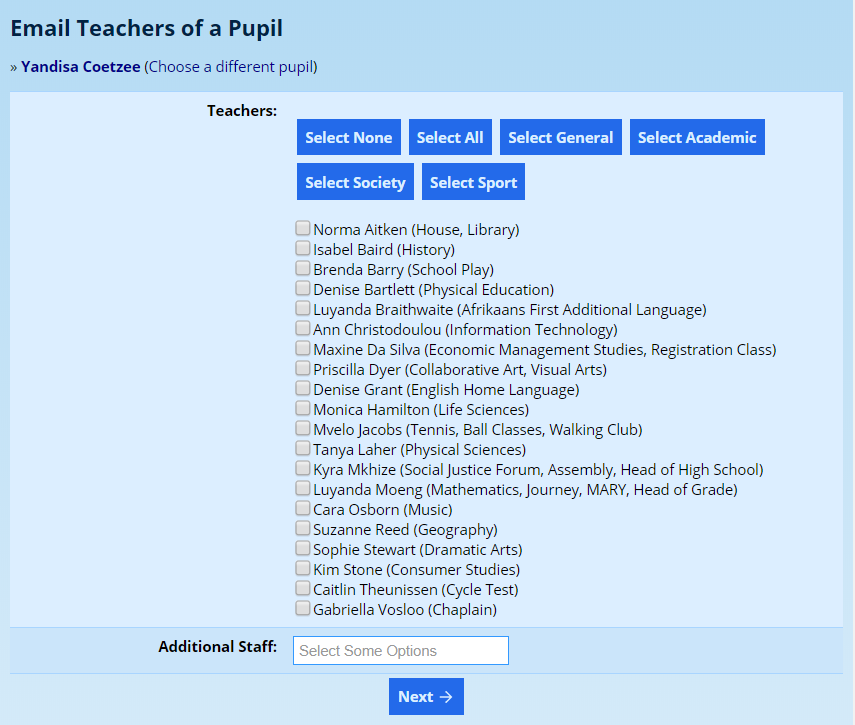Check the Cara Osborn Music checkbox
Screen dimensions: 855x725
tap(303, 509)
